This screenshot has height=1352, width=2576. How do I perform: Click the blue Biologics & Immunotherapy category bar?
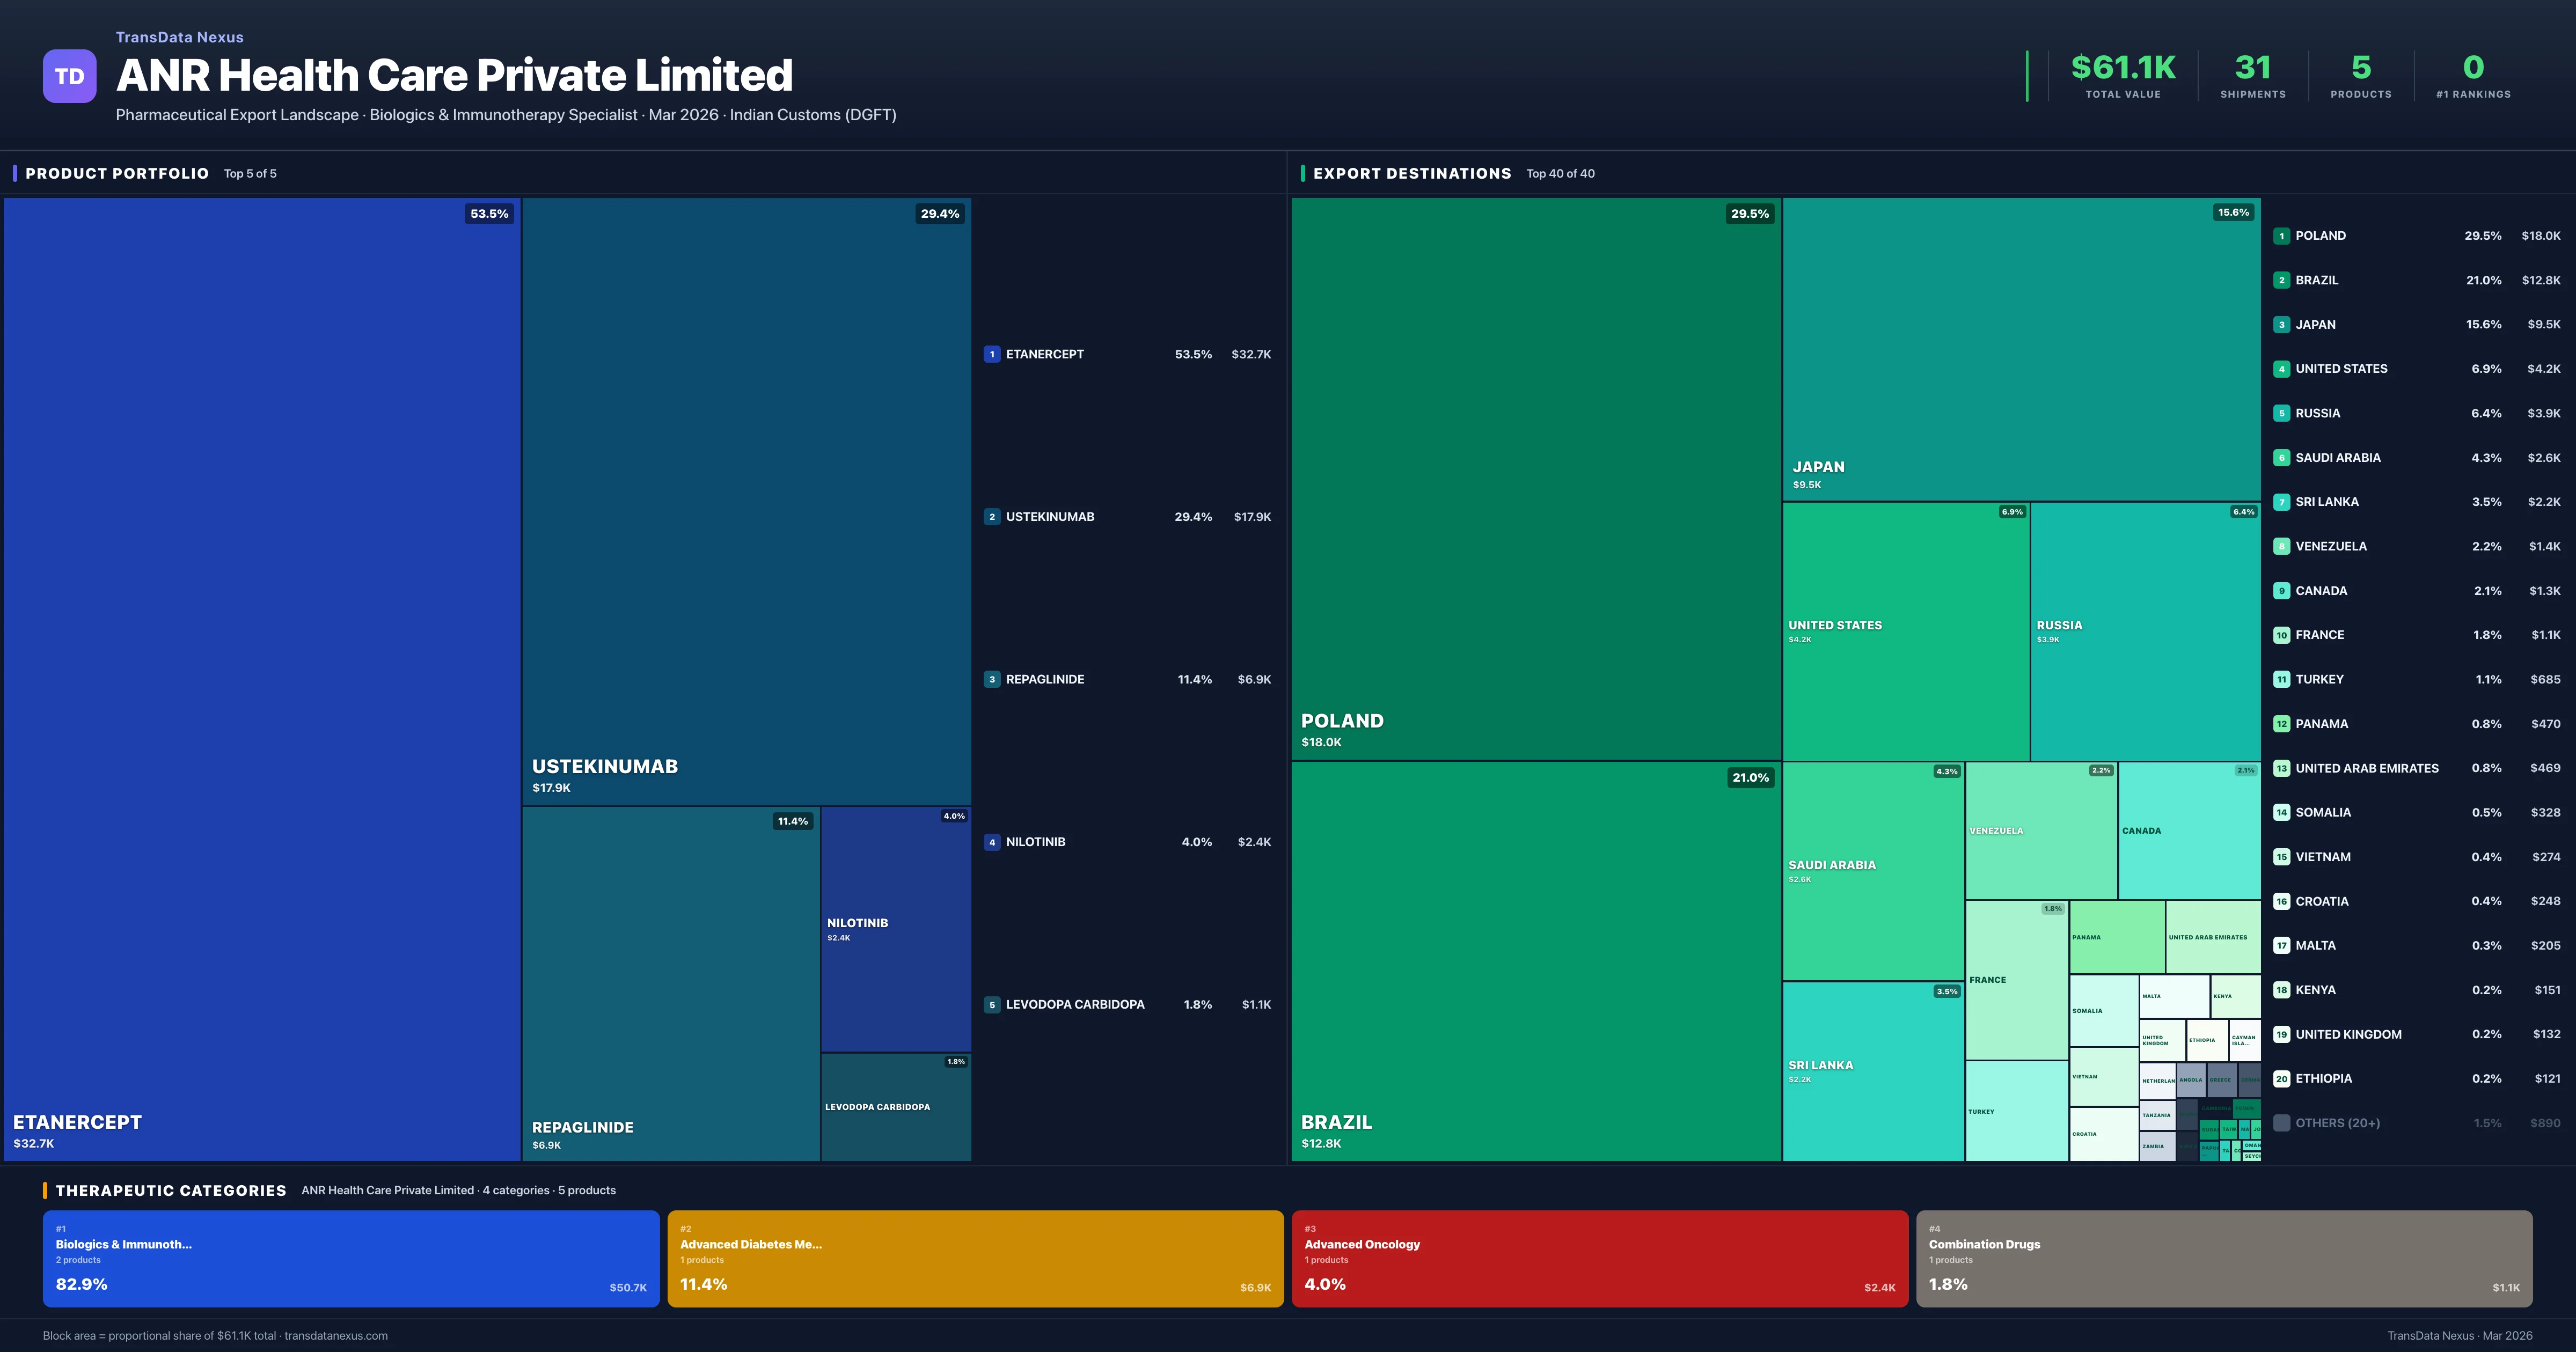(x=351, y=1258)
